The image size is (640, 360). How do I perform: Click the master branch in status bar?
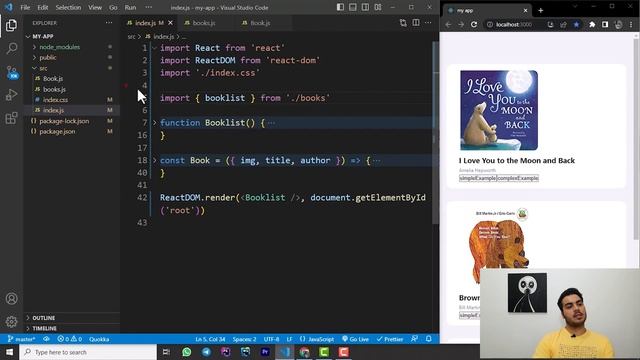click(22, 339)
